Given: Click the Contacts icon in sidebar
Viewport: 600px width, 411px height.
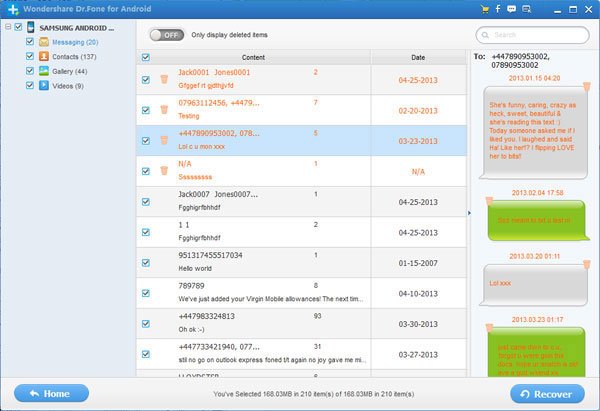Looking at the screenshot, I should tap(43, 57).
